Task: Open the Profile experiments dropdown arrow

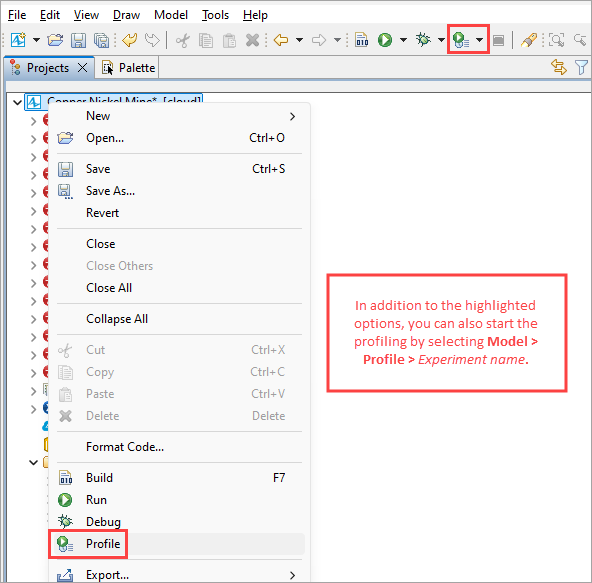Action: (479, 40)
